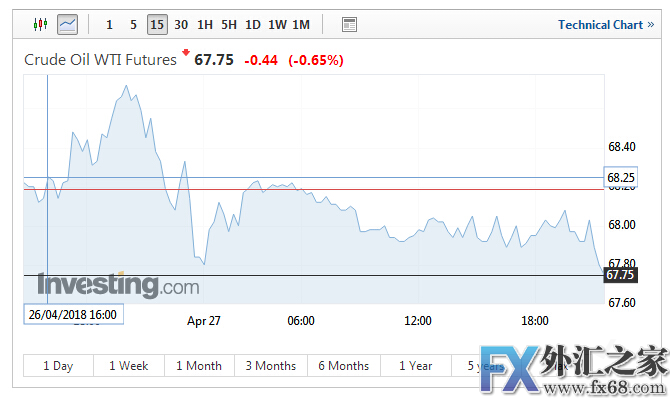This screenshot has height=399, width=670.
Task: Click the double chevron after Technical Chart
Action: click(650, 25)
